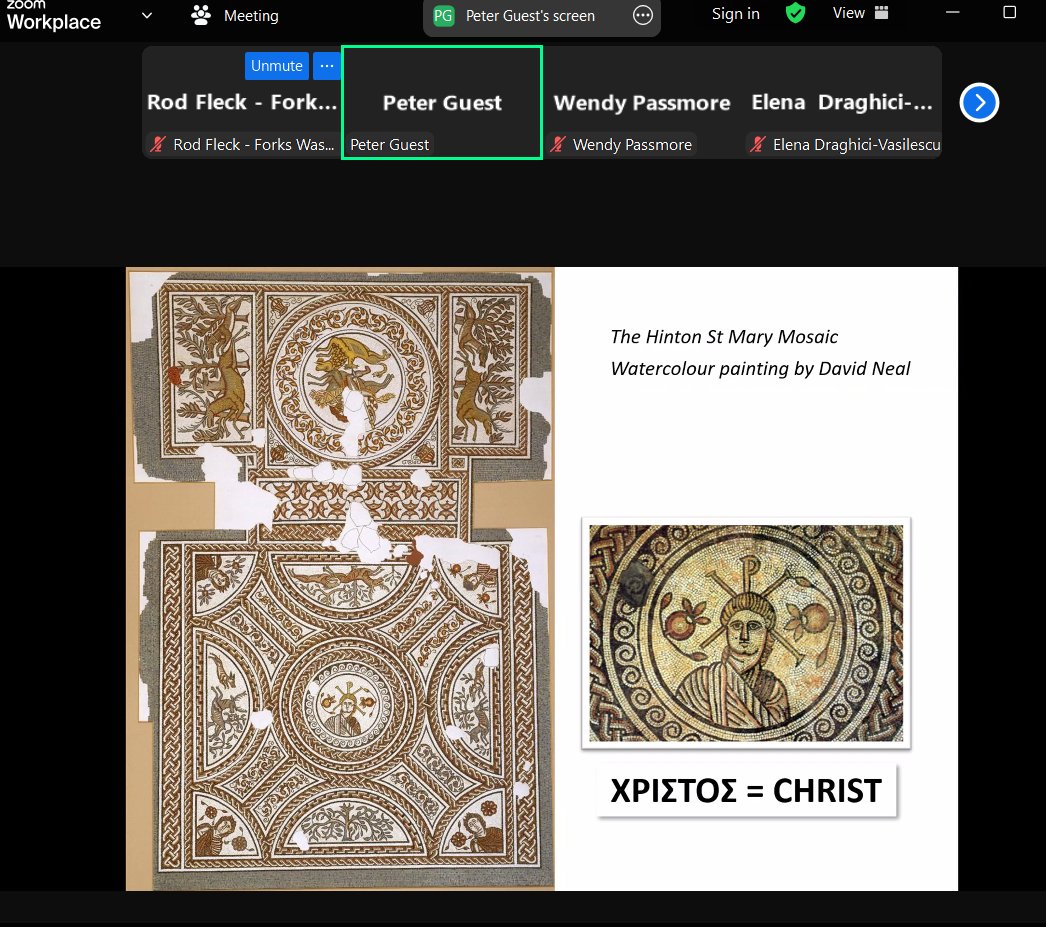This screenshot has height=927, width=1046.
Task: Select Wendy Passmore participant tile
Action: coord(642,103)
